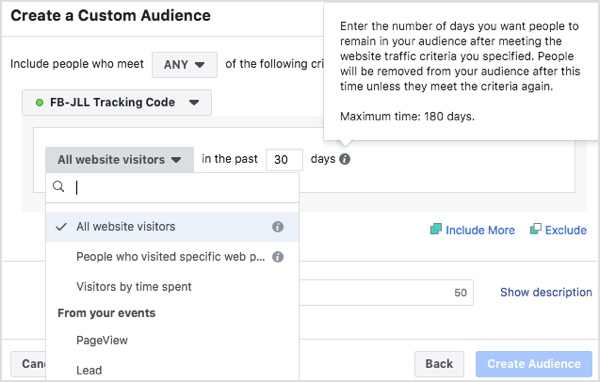Choose Visitors by time spent option
Image resolution: width=600 pixels, height=382 pixels.
click(172, 287)
